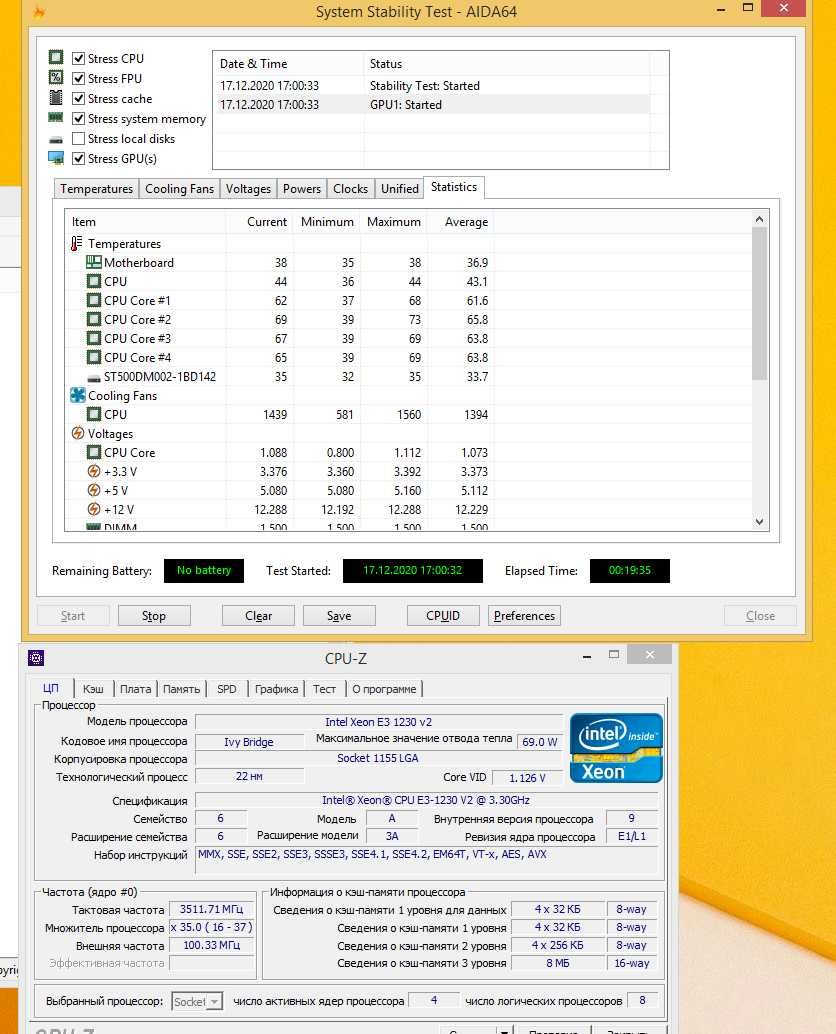
Task: Click the Intel Xeon logo in CPU-Z
Action: point(616,748)
